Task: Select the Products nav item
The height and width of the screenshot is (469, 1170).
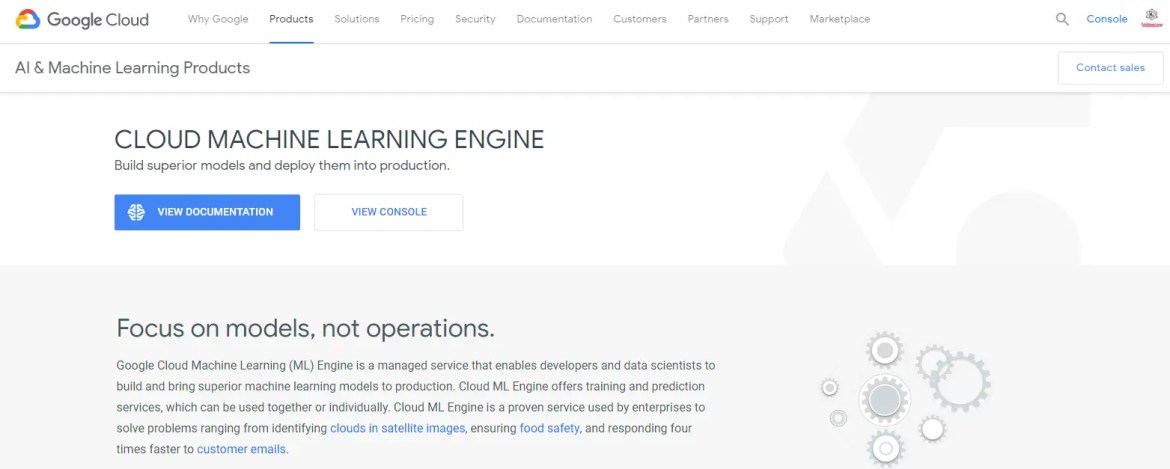Action: tap(291, 19)
